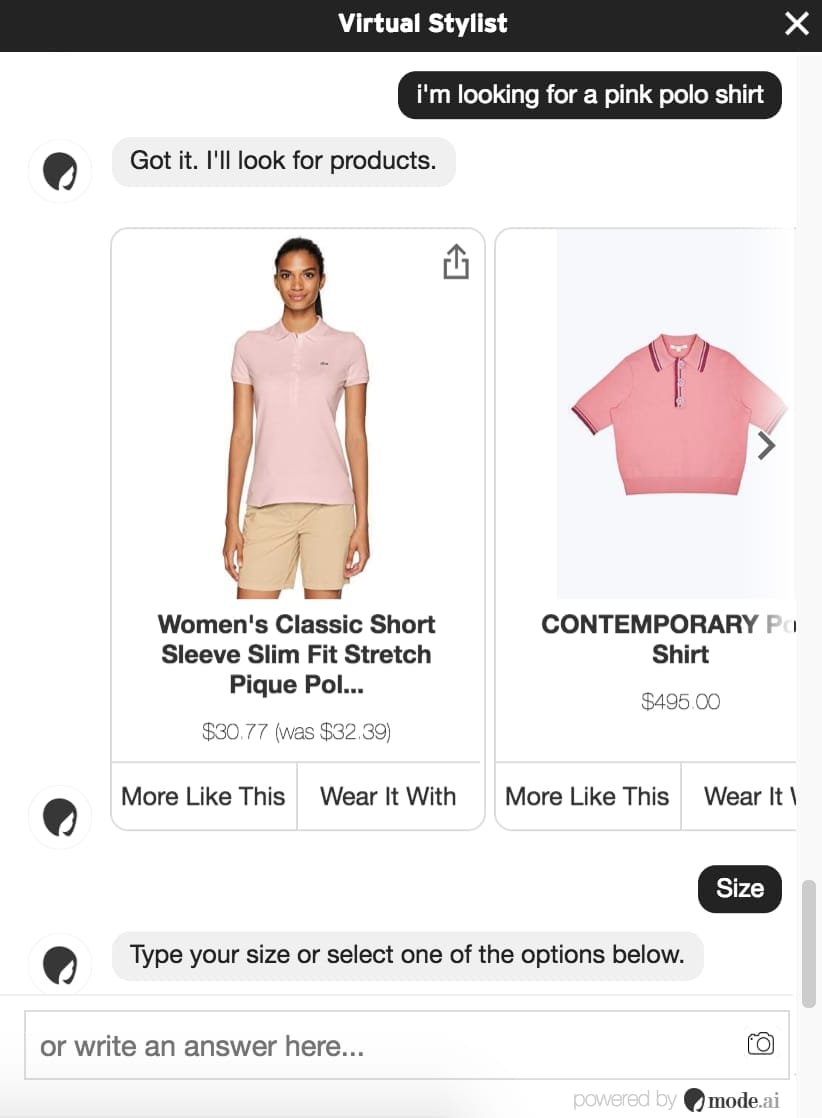
Task: Click the 'i'm looking for a pink polo shirt' bubble
Action: tap(590, 95)
